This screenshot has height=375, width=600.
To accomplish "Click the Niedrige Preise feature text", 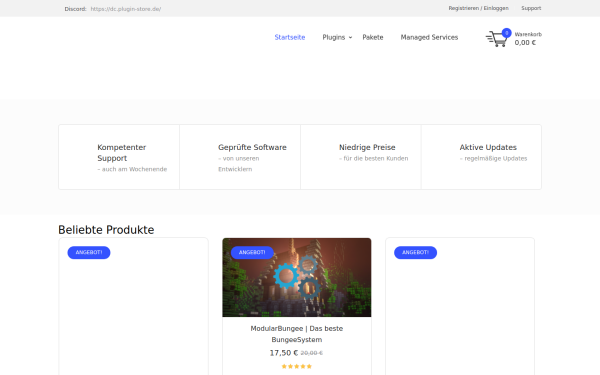I will [x=367, y=147].
